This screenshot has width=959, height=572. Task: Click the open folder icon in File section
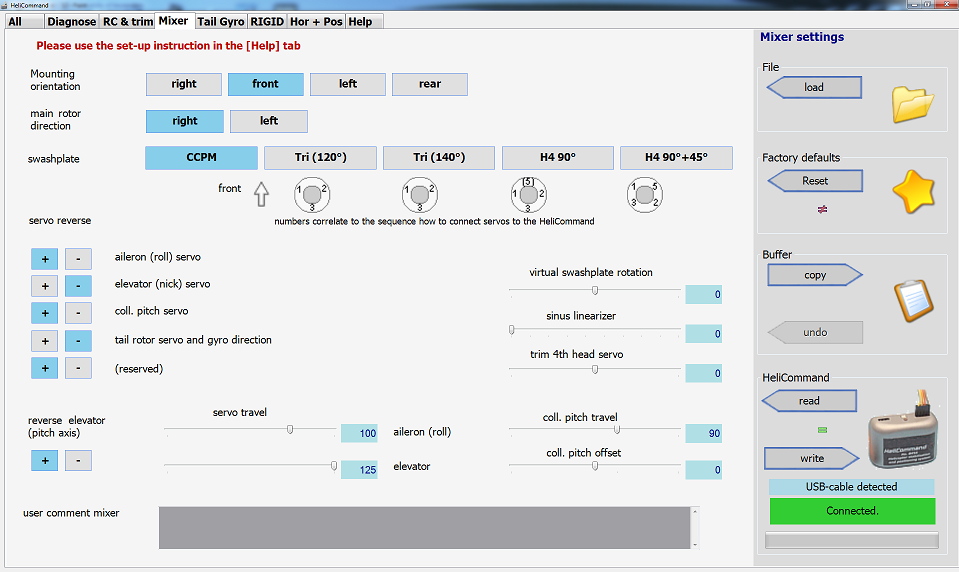click(913, 104)
